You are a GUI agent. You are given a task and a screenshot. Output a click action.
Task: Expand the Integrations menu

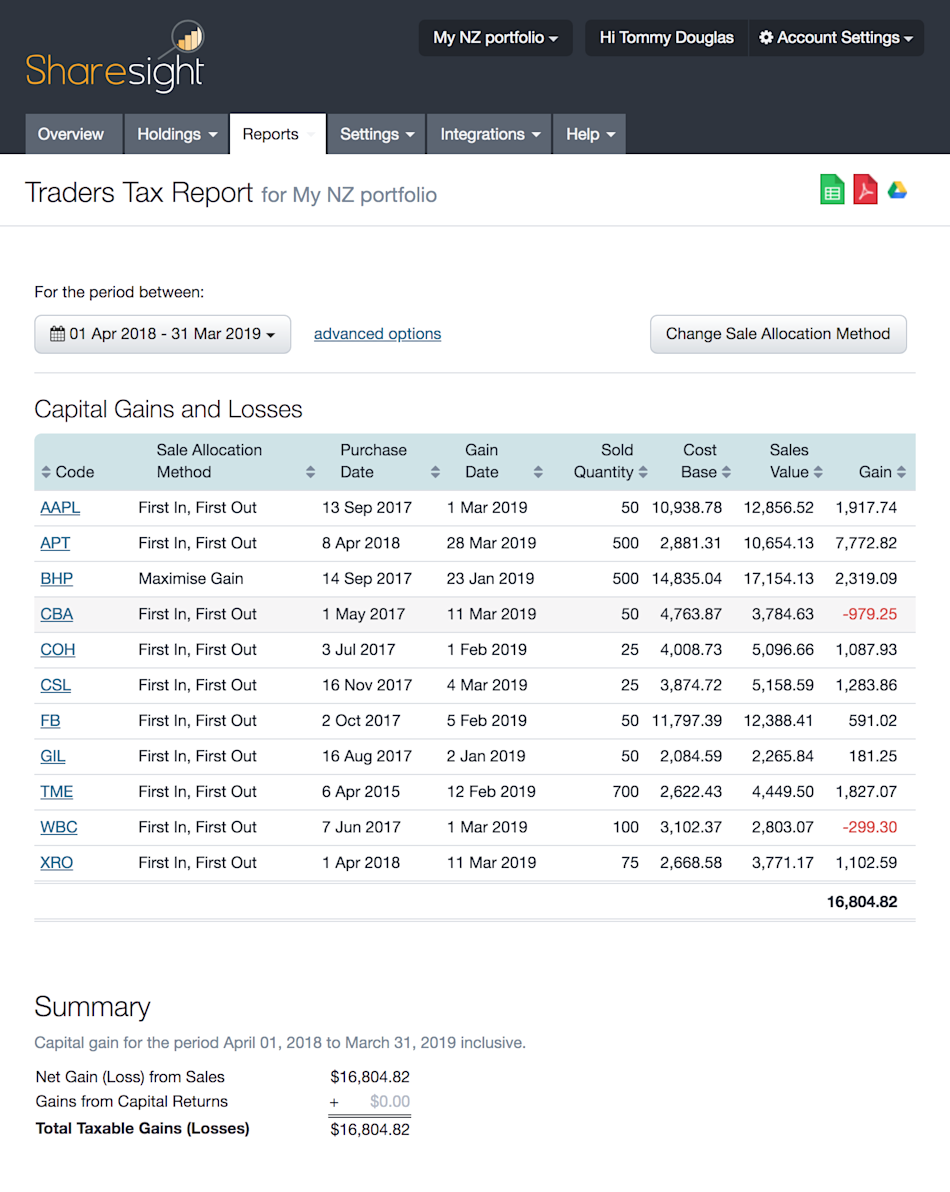[x=489, y=134]
